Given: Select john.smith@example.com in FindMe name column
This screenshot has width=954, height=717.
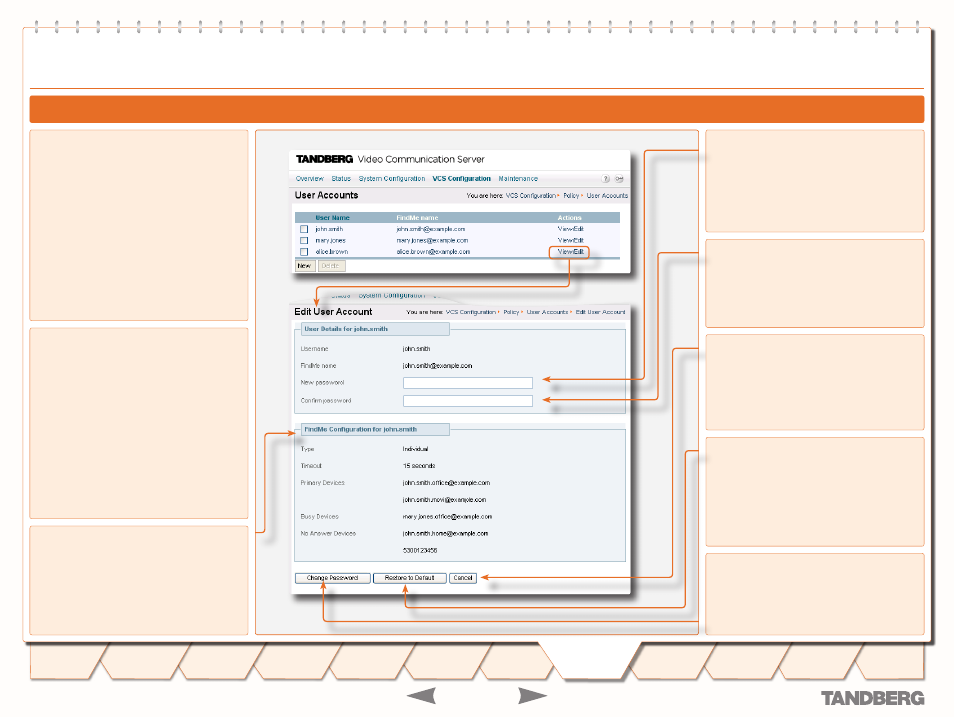Looking at the screenshot, I should tap(431, 229).
